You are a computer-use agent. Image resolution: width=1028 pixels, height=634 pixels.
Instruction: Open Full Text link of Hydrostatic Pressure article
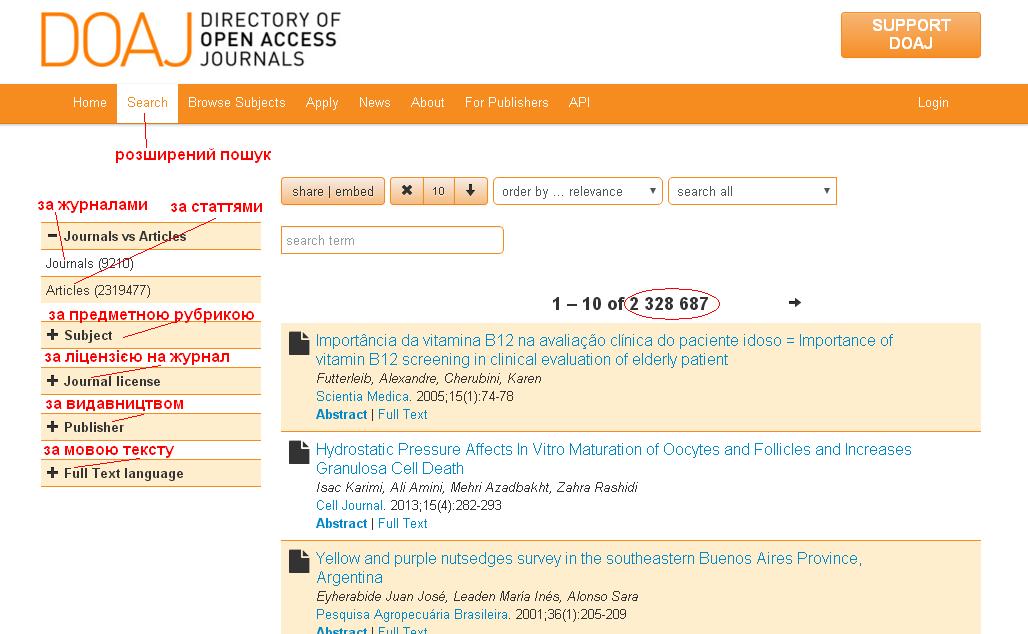[402, 523]
